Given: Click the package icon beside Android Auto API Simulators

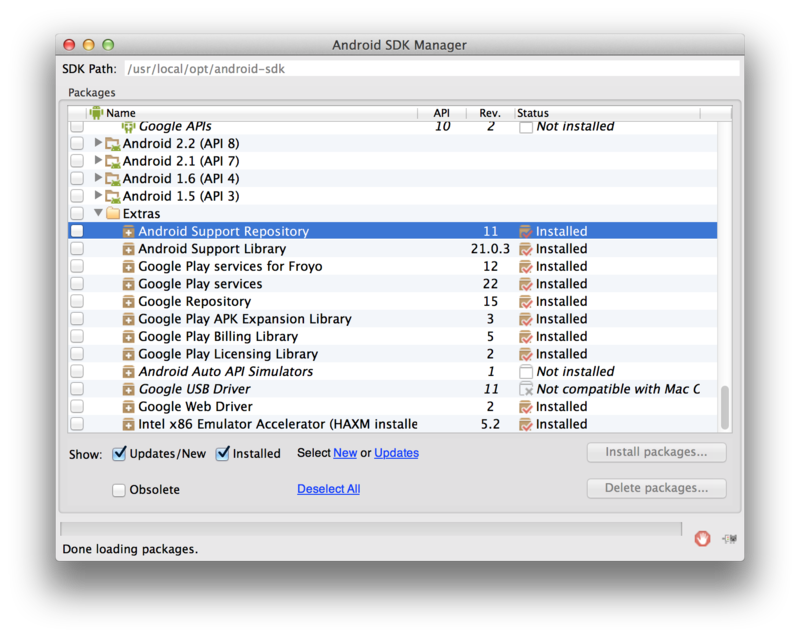Looking at the screenshot, I should 128,372.
